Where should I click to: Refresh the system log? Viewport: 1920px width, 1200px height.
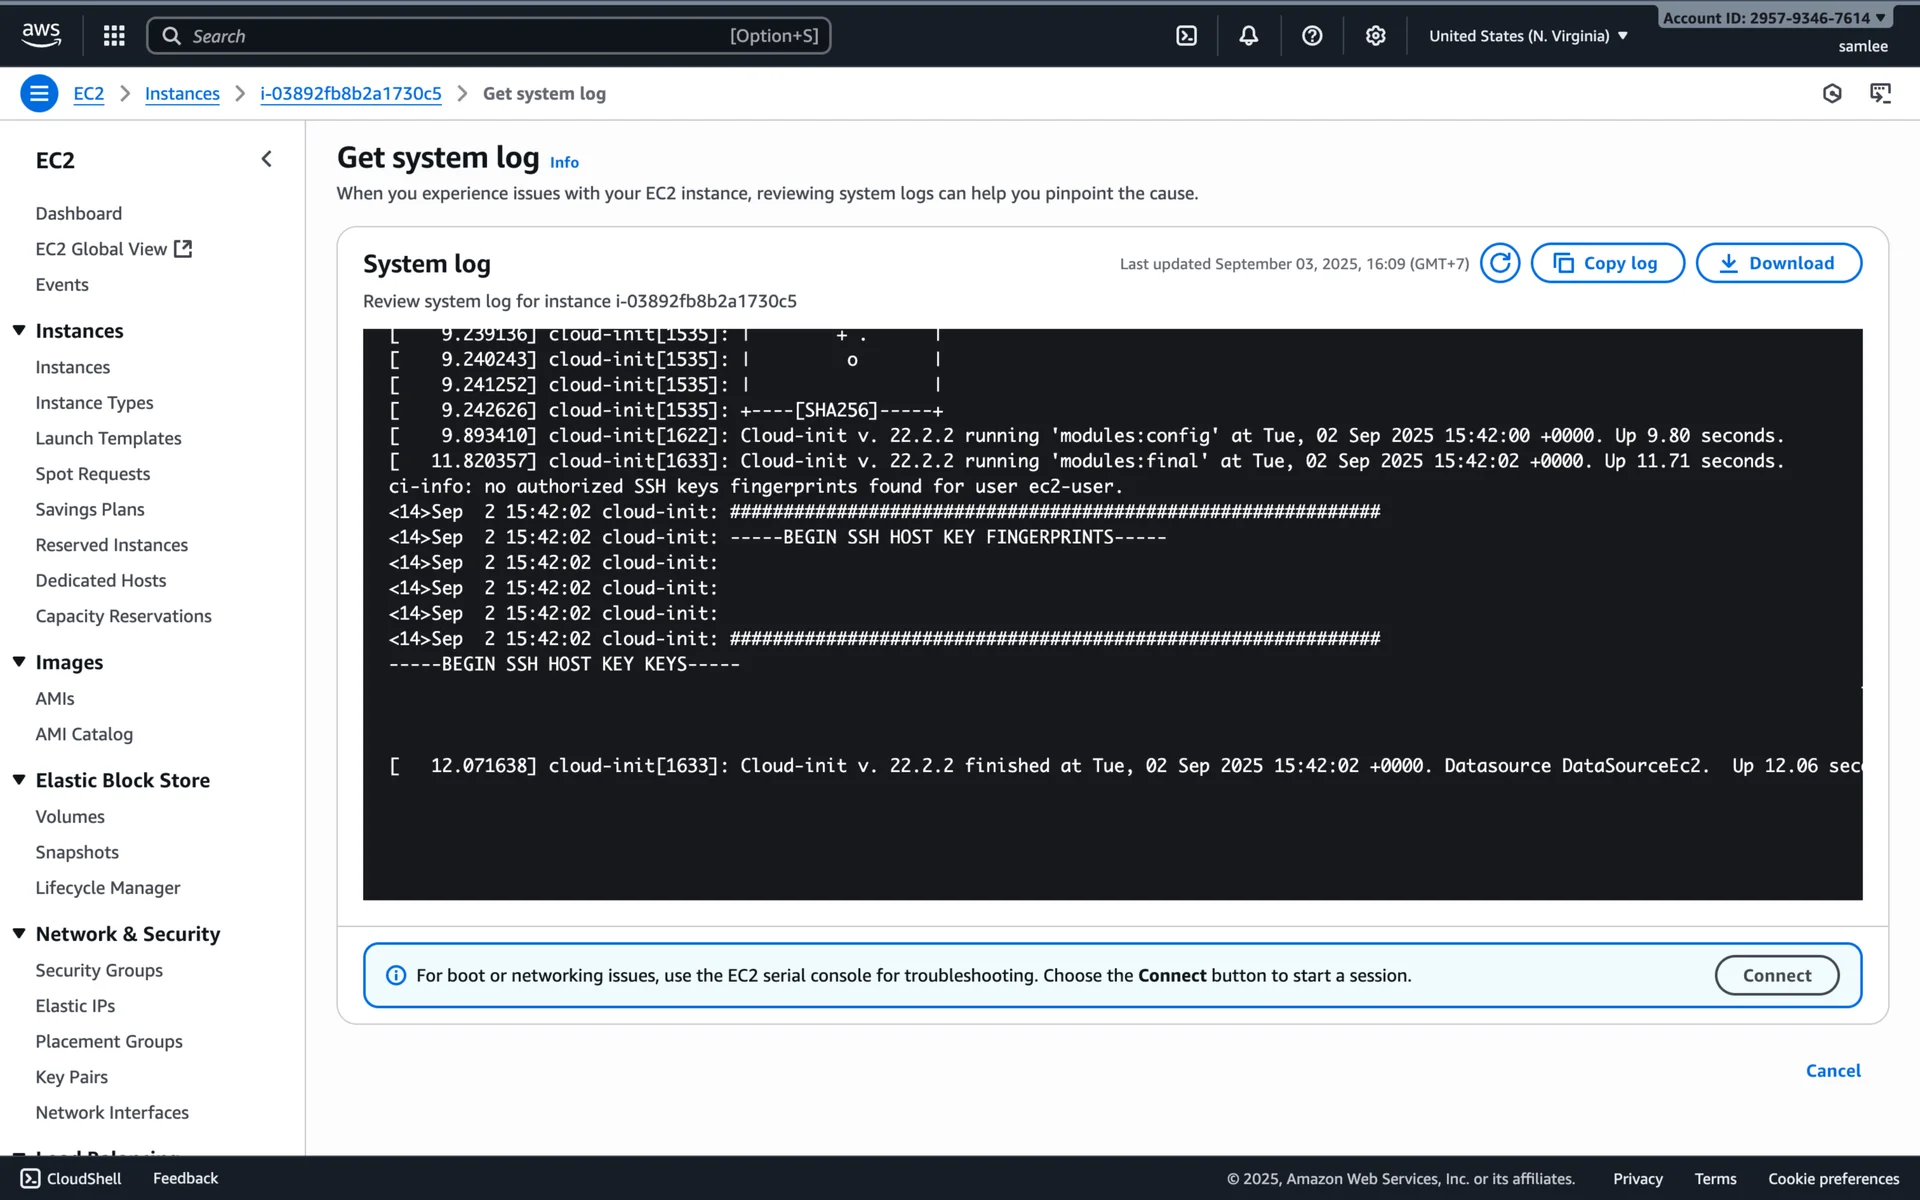click(1499, 263)
